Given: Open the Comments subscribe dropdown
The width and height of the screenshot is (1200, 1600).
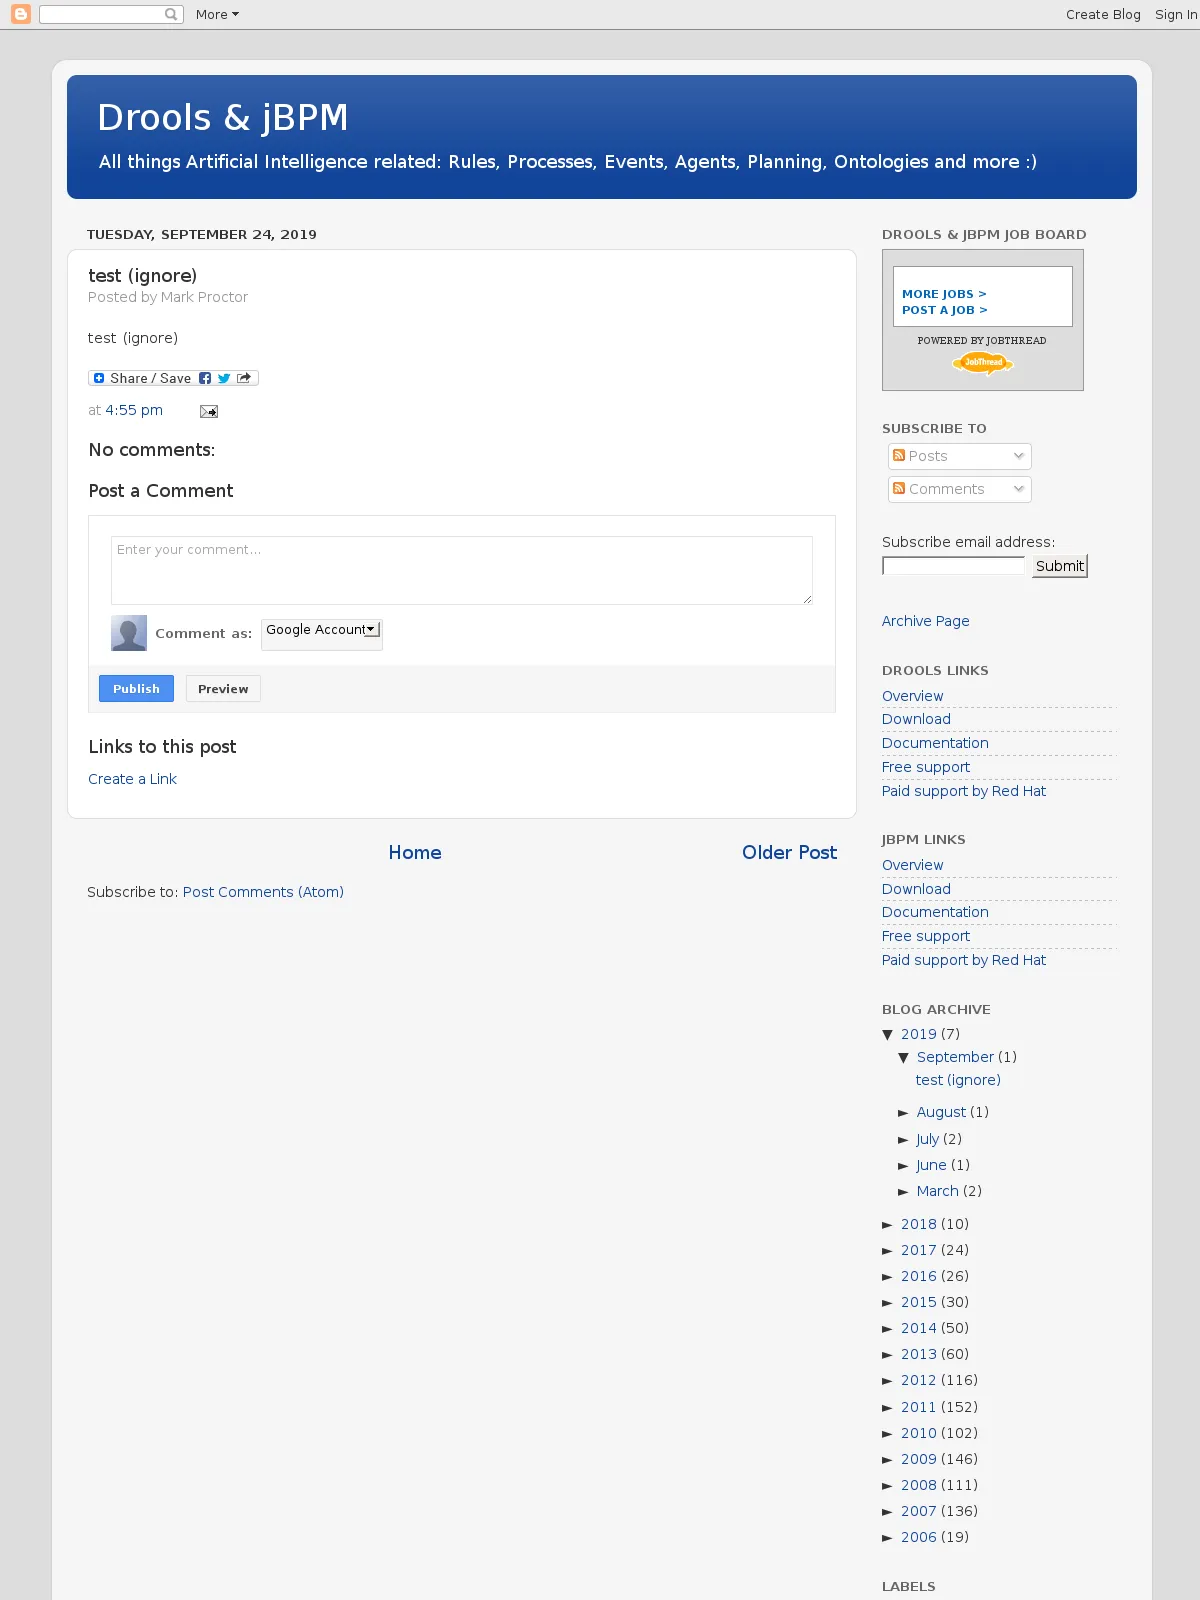Looking at the screenshot, I should pos(960,489).
